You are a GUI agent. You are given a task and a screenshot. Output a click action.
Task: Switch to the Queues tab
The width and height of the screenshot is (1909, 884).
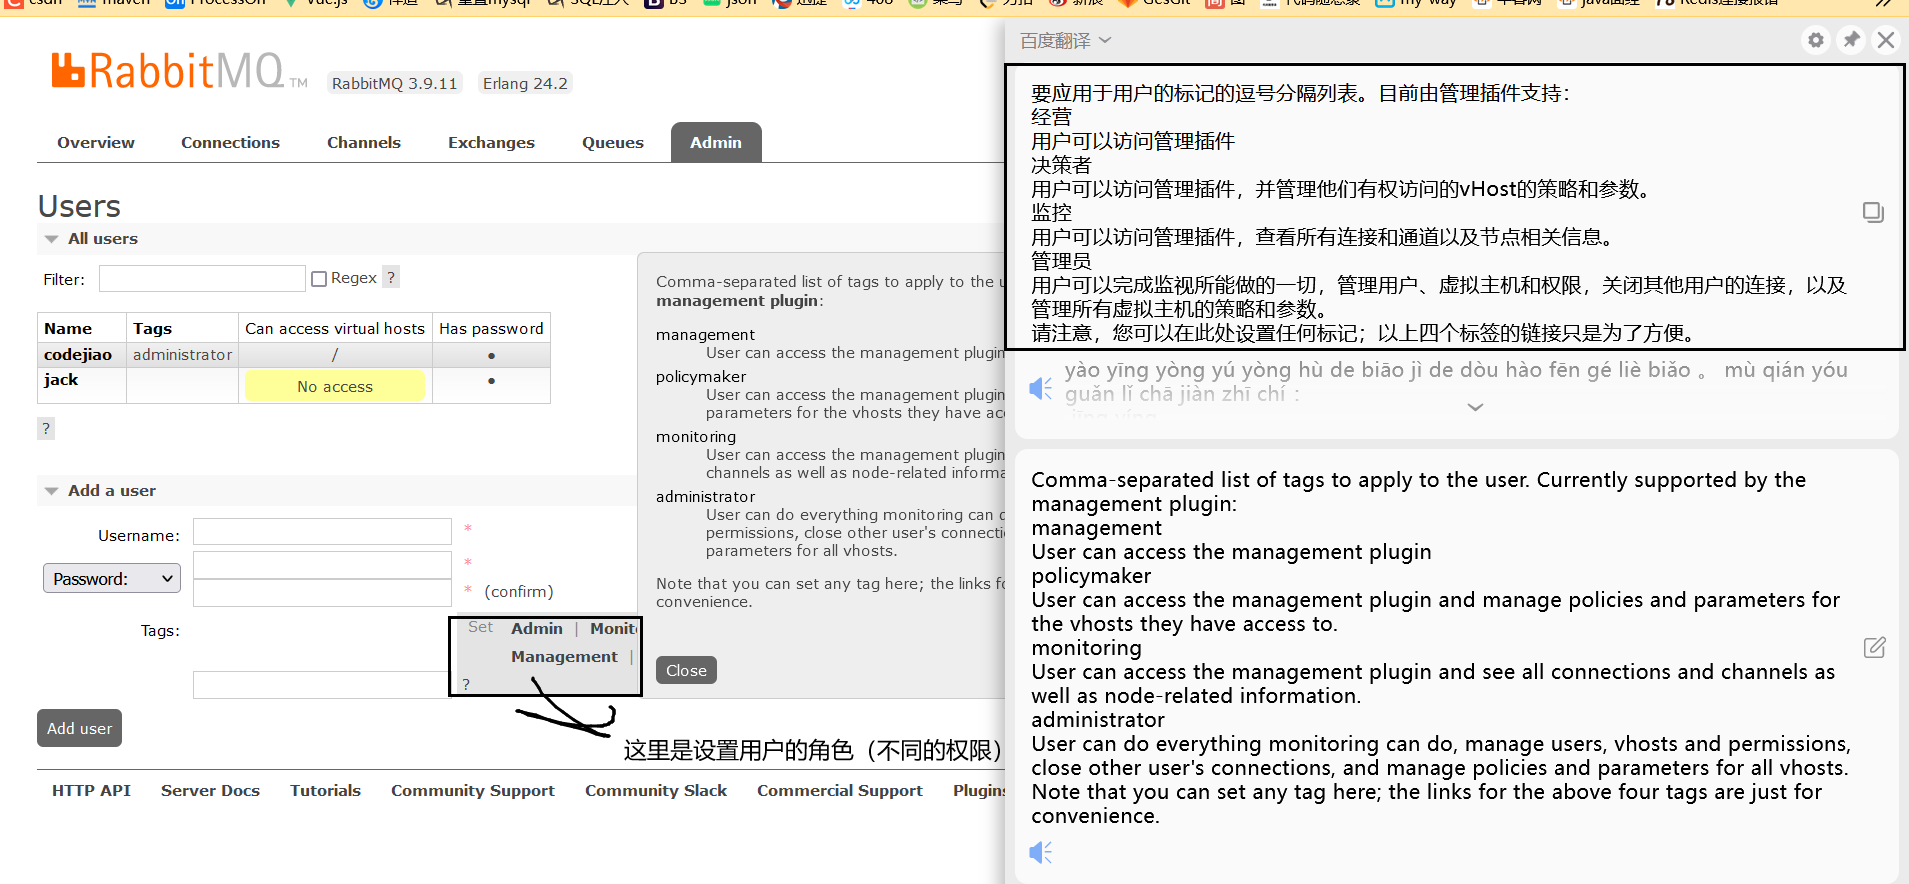[x=613, y=142]
